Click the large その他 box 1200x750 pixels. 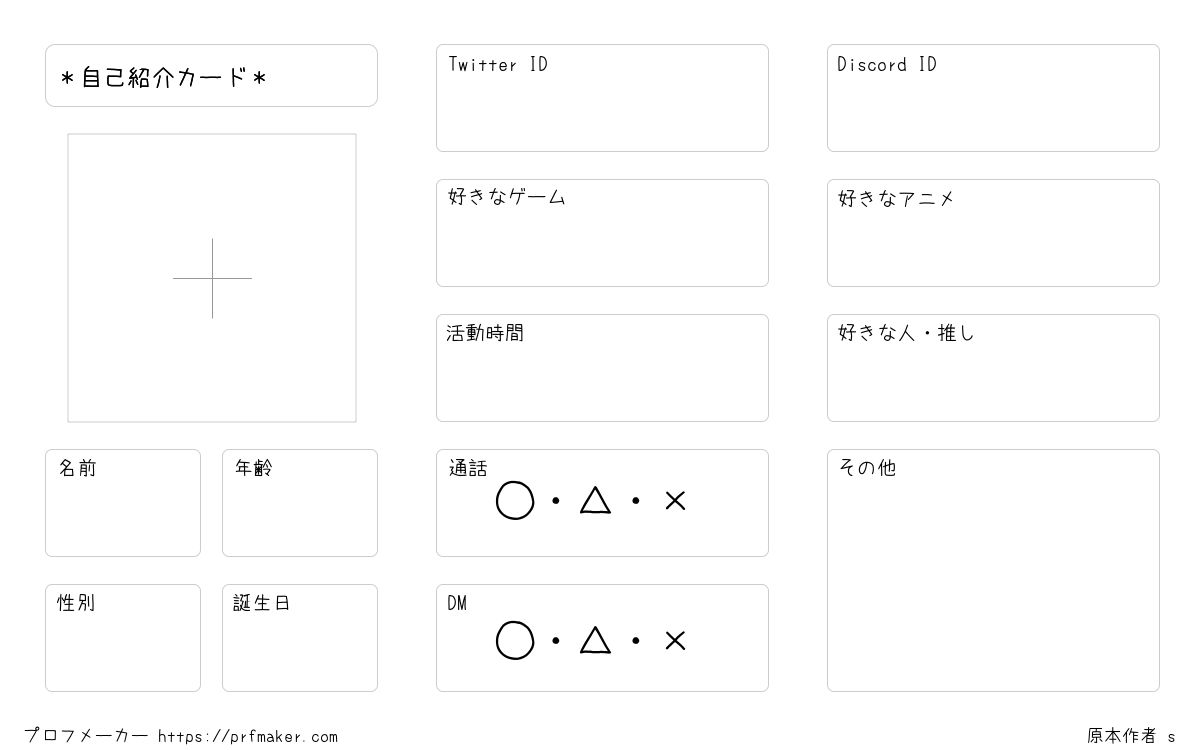coord(993,570)
